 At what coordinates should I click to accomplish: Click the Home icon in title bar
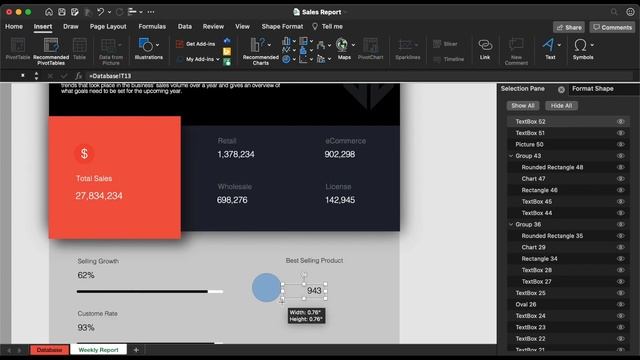click(49, 12)
